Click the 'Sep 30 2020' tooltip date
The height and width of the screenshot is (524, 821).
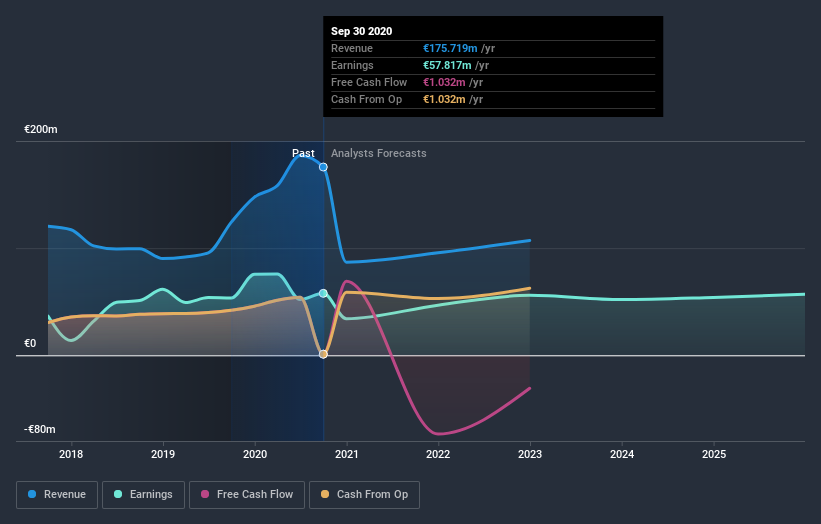tap(361, 31)
